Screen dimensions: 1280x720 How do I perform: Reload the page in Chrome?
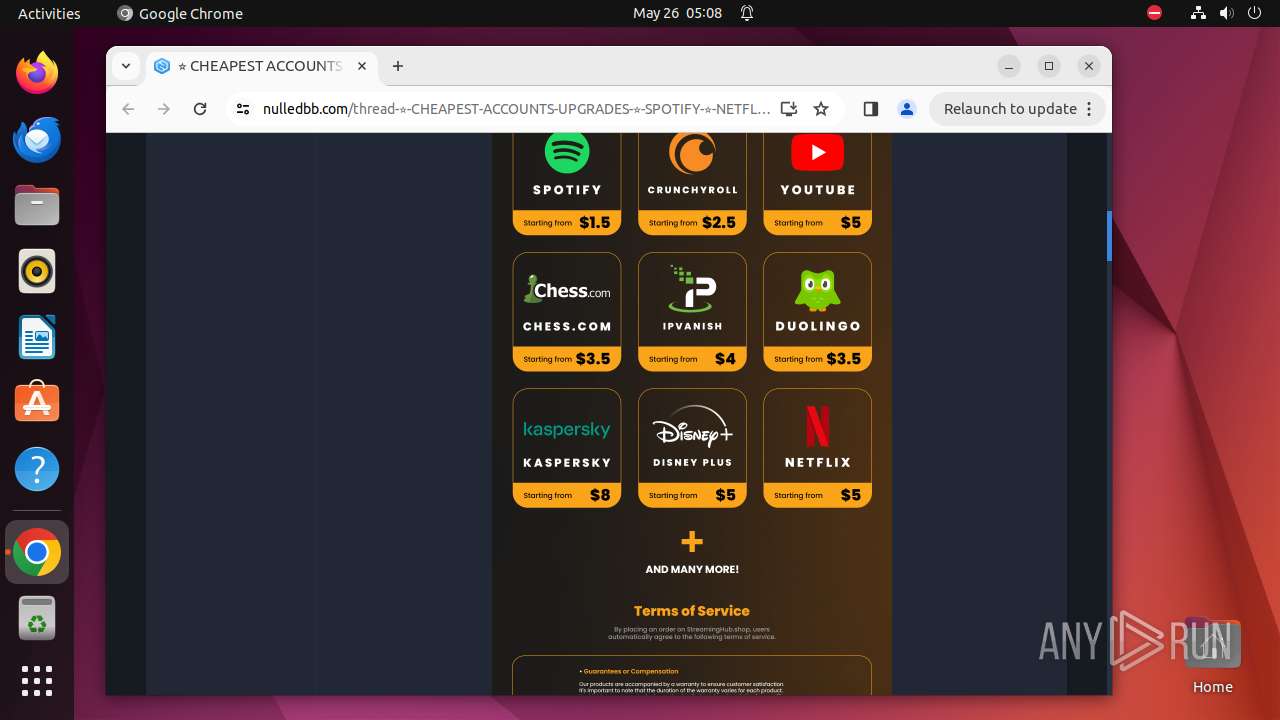200,109
